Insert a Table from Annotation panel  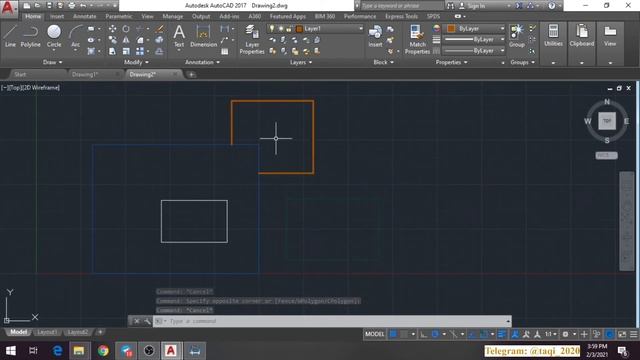224,51
